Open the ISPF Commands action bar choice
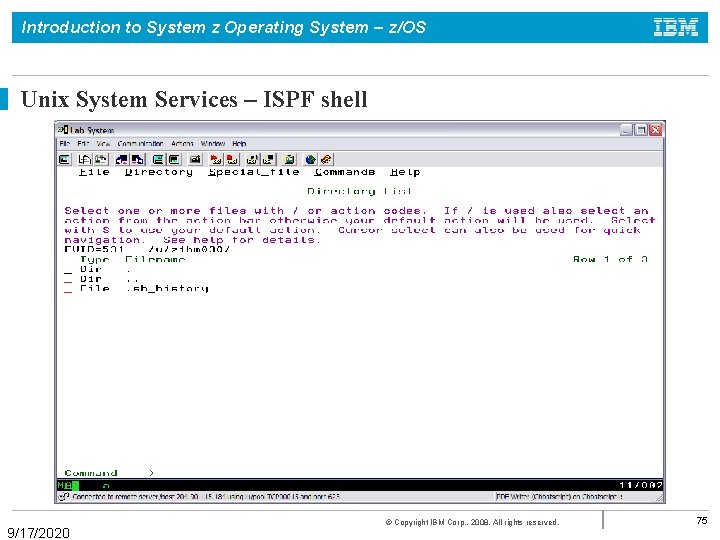720x540 pixels. tap(345, 172)
